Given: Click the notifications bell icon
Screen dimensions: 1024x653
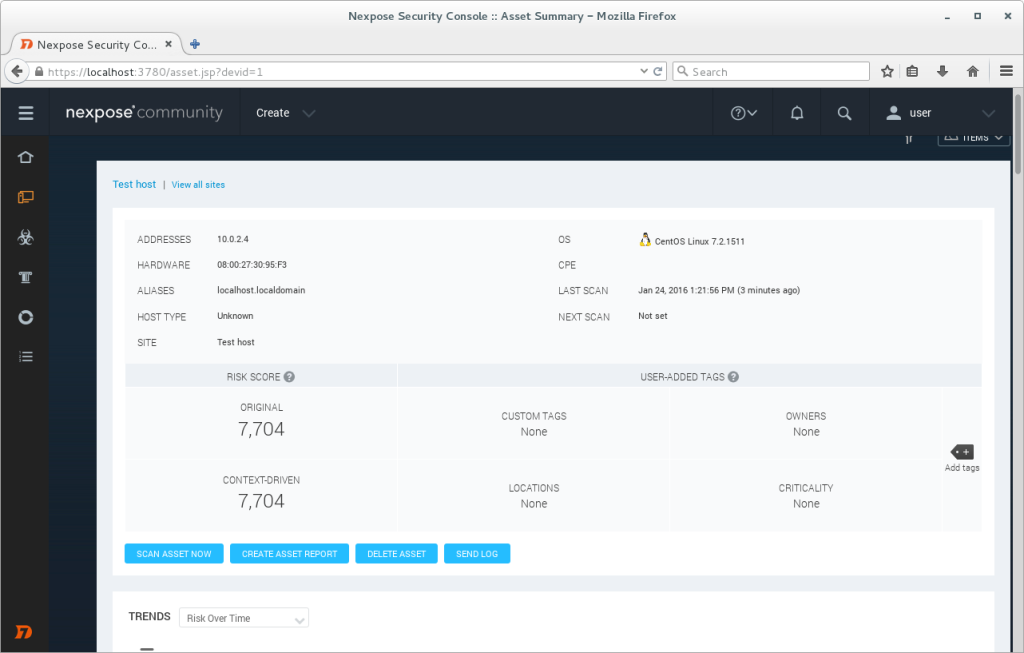Looking at the screenshot, I should coord(795,112).
